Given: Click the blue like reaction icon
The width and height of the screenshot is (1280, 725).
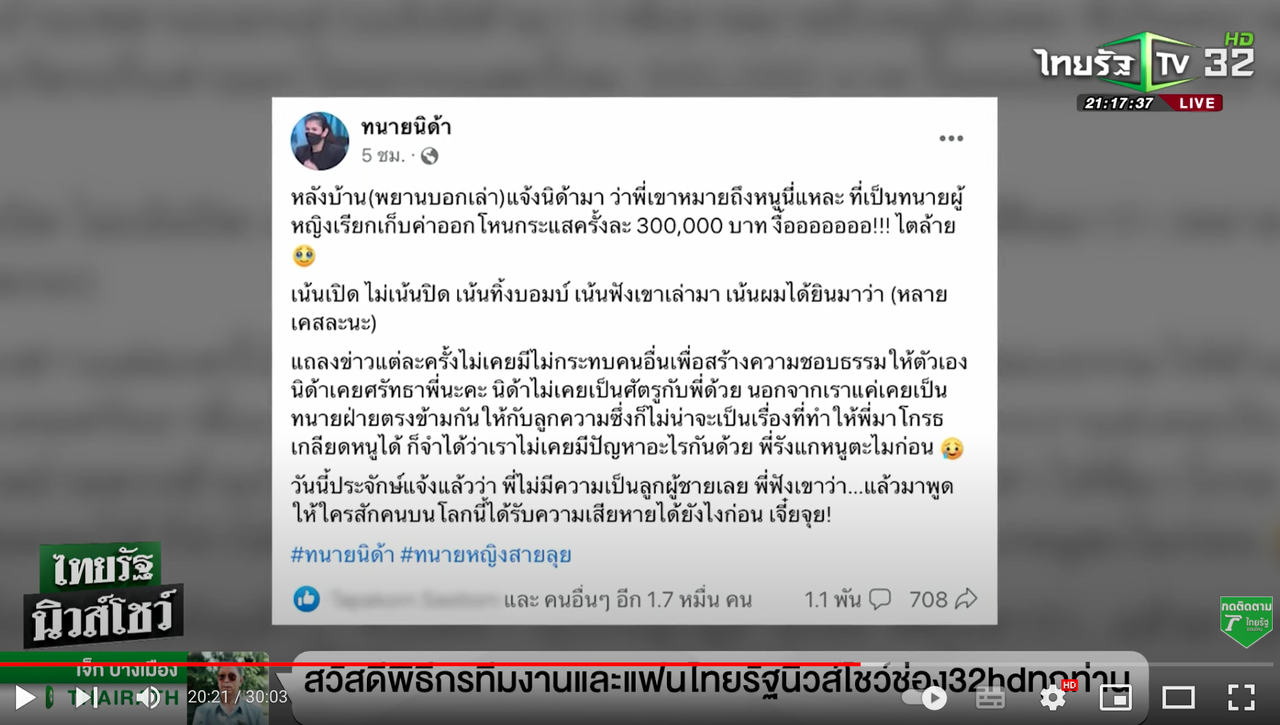Looking at the screenshot, I should point(306,599).
